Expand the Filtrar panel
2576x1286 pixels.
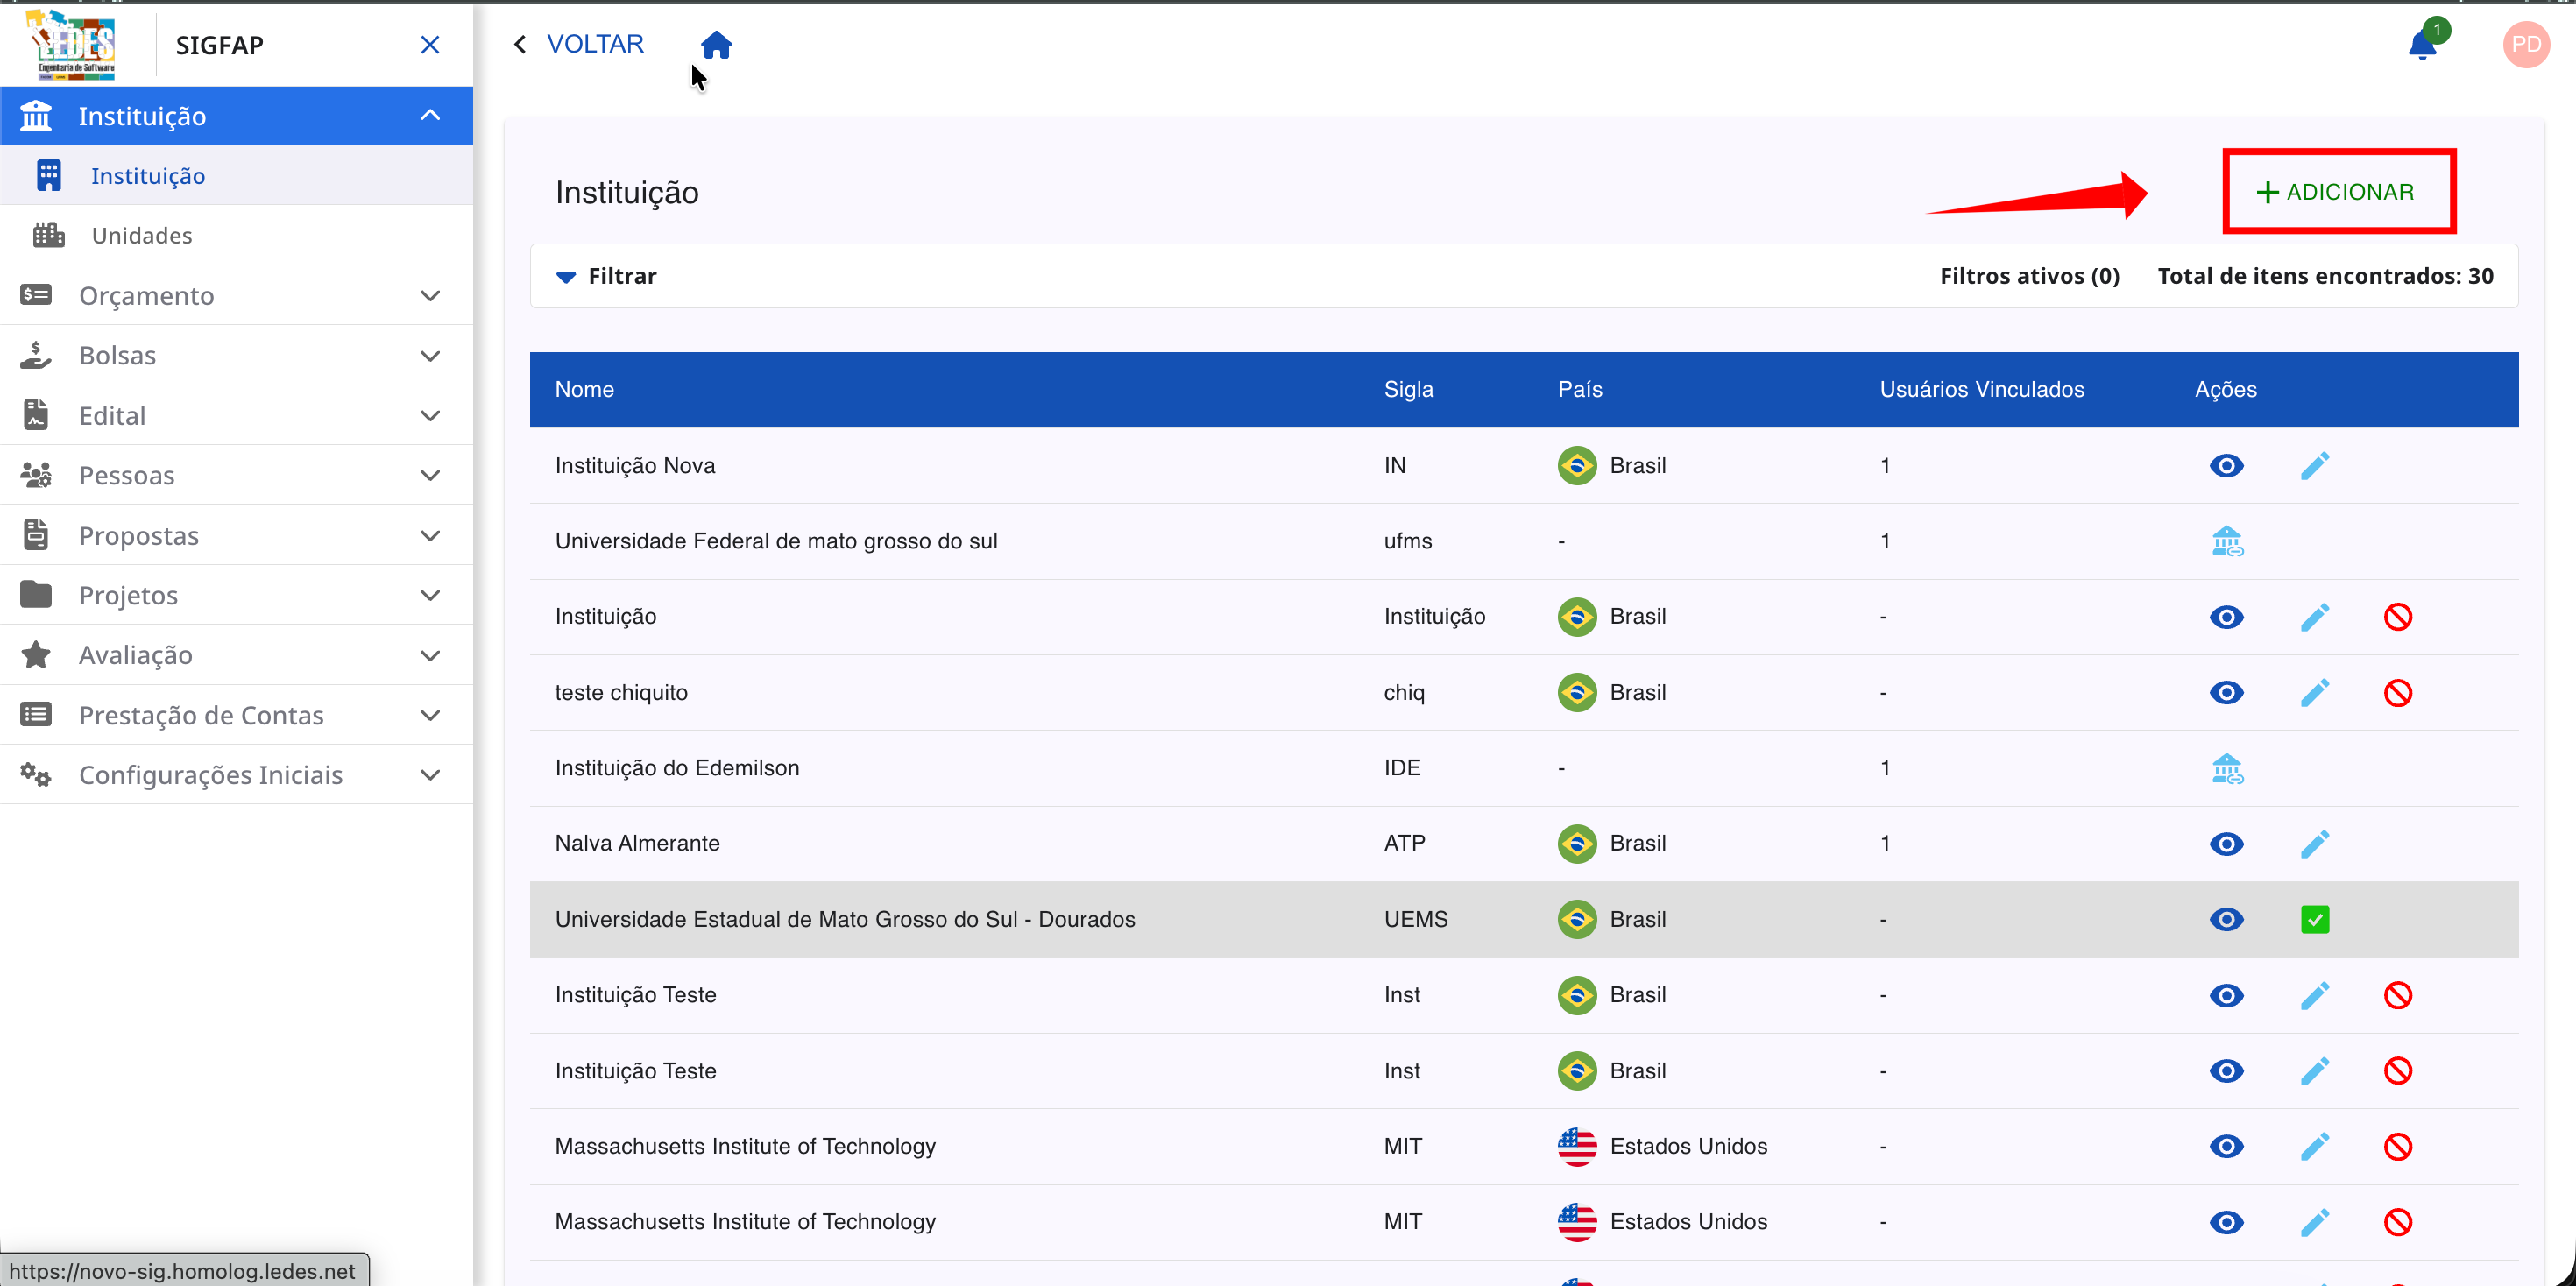pos(606,276)
